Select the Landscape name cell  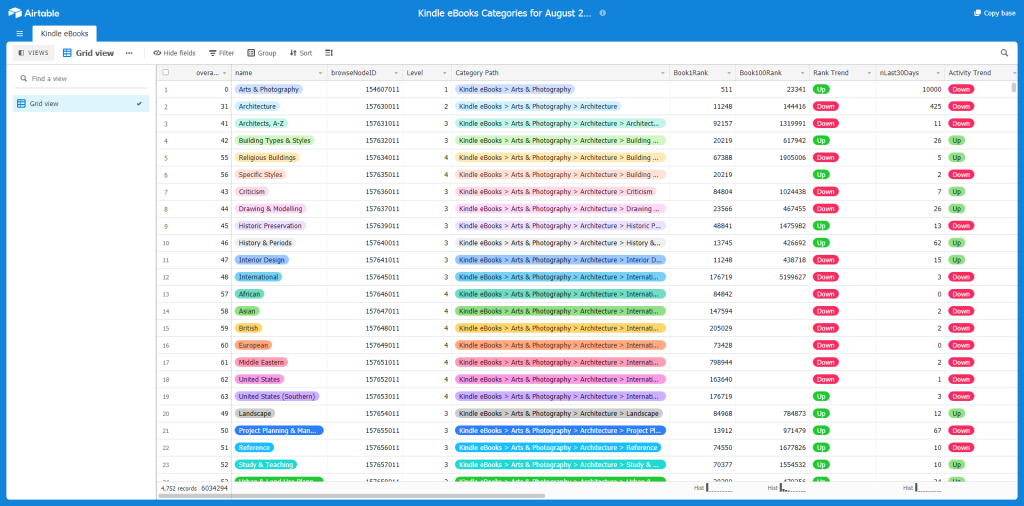click(280, 413)
